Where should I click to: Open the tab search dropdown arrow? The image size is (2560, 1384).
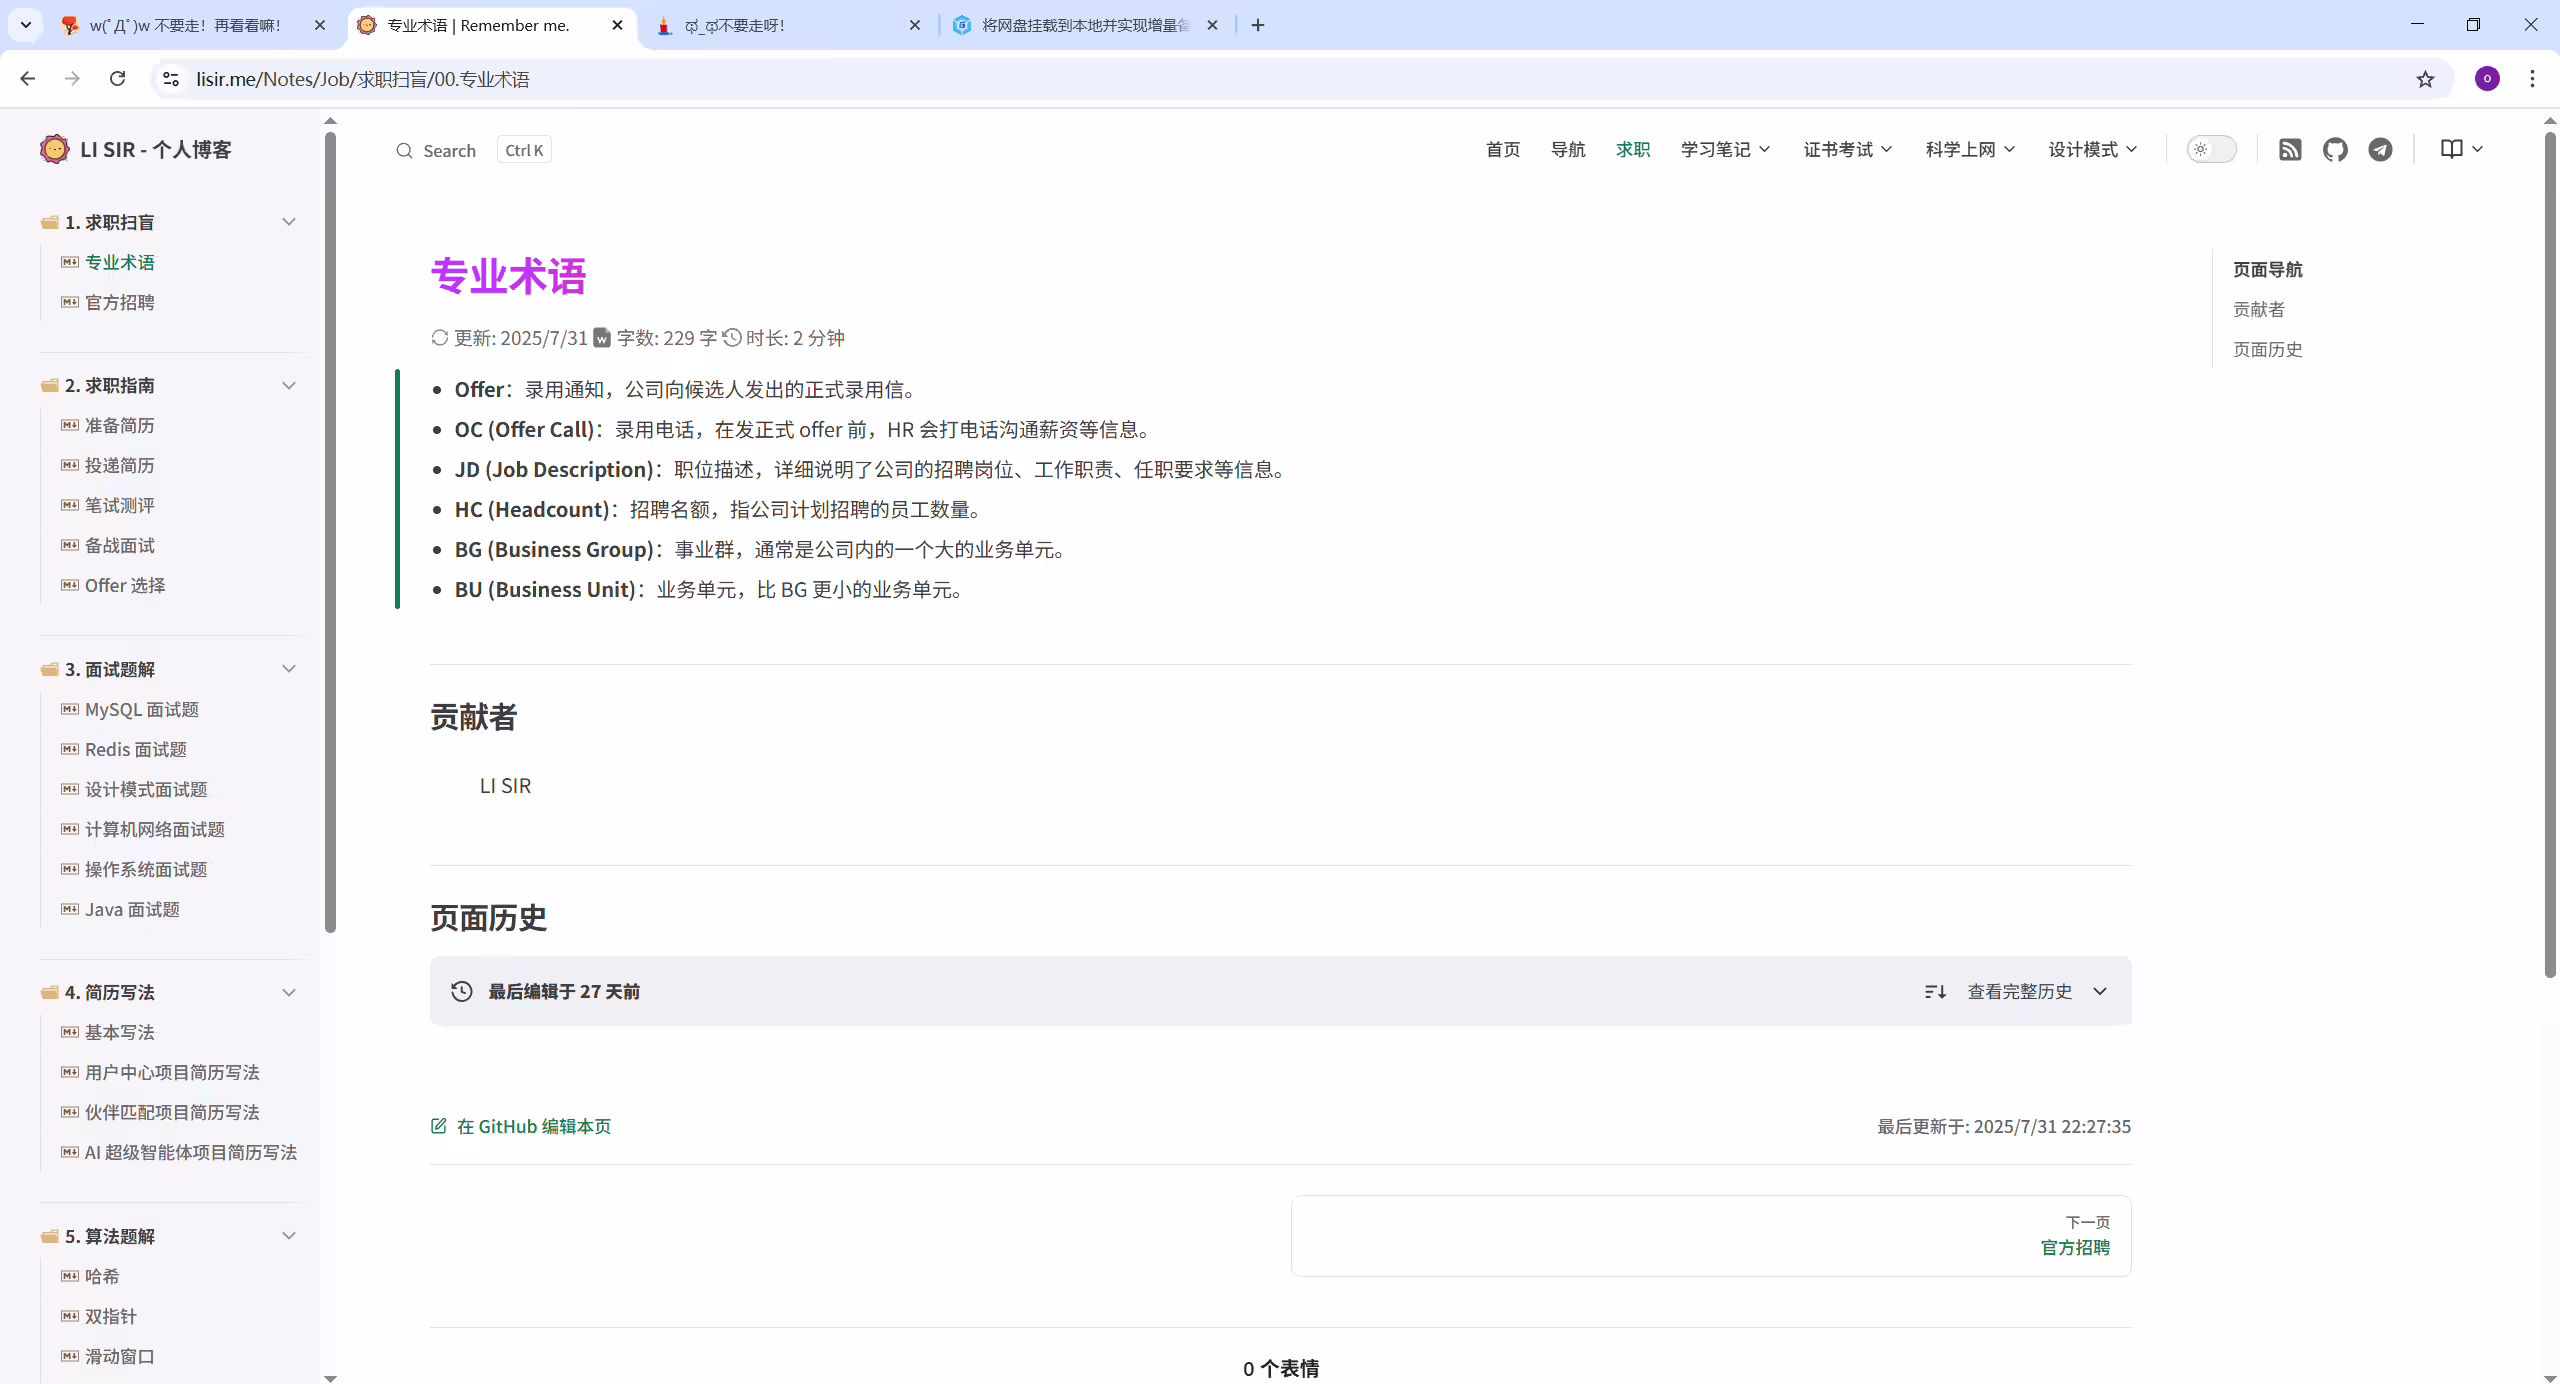point(26,25)
